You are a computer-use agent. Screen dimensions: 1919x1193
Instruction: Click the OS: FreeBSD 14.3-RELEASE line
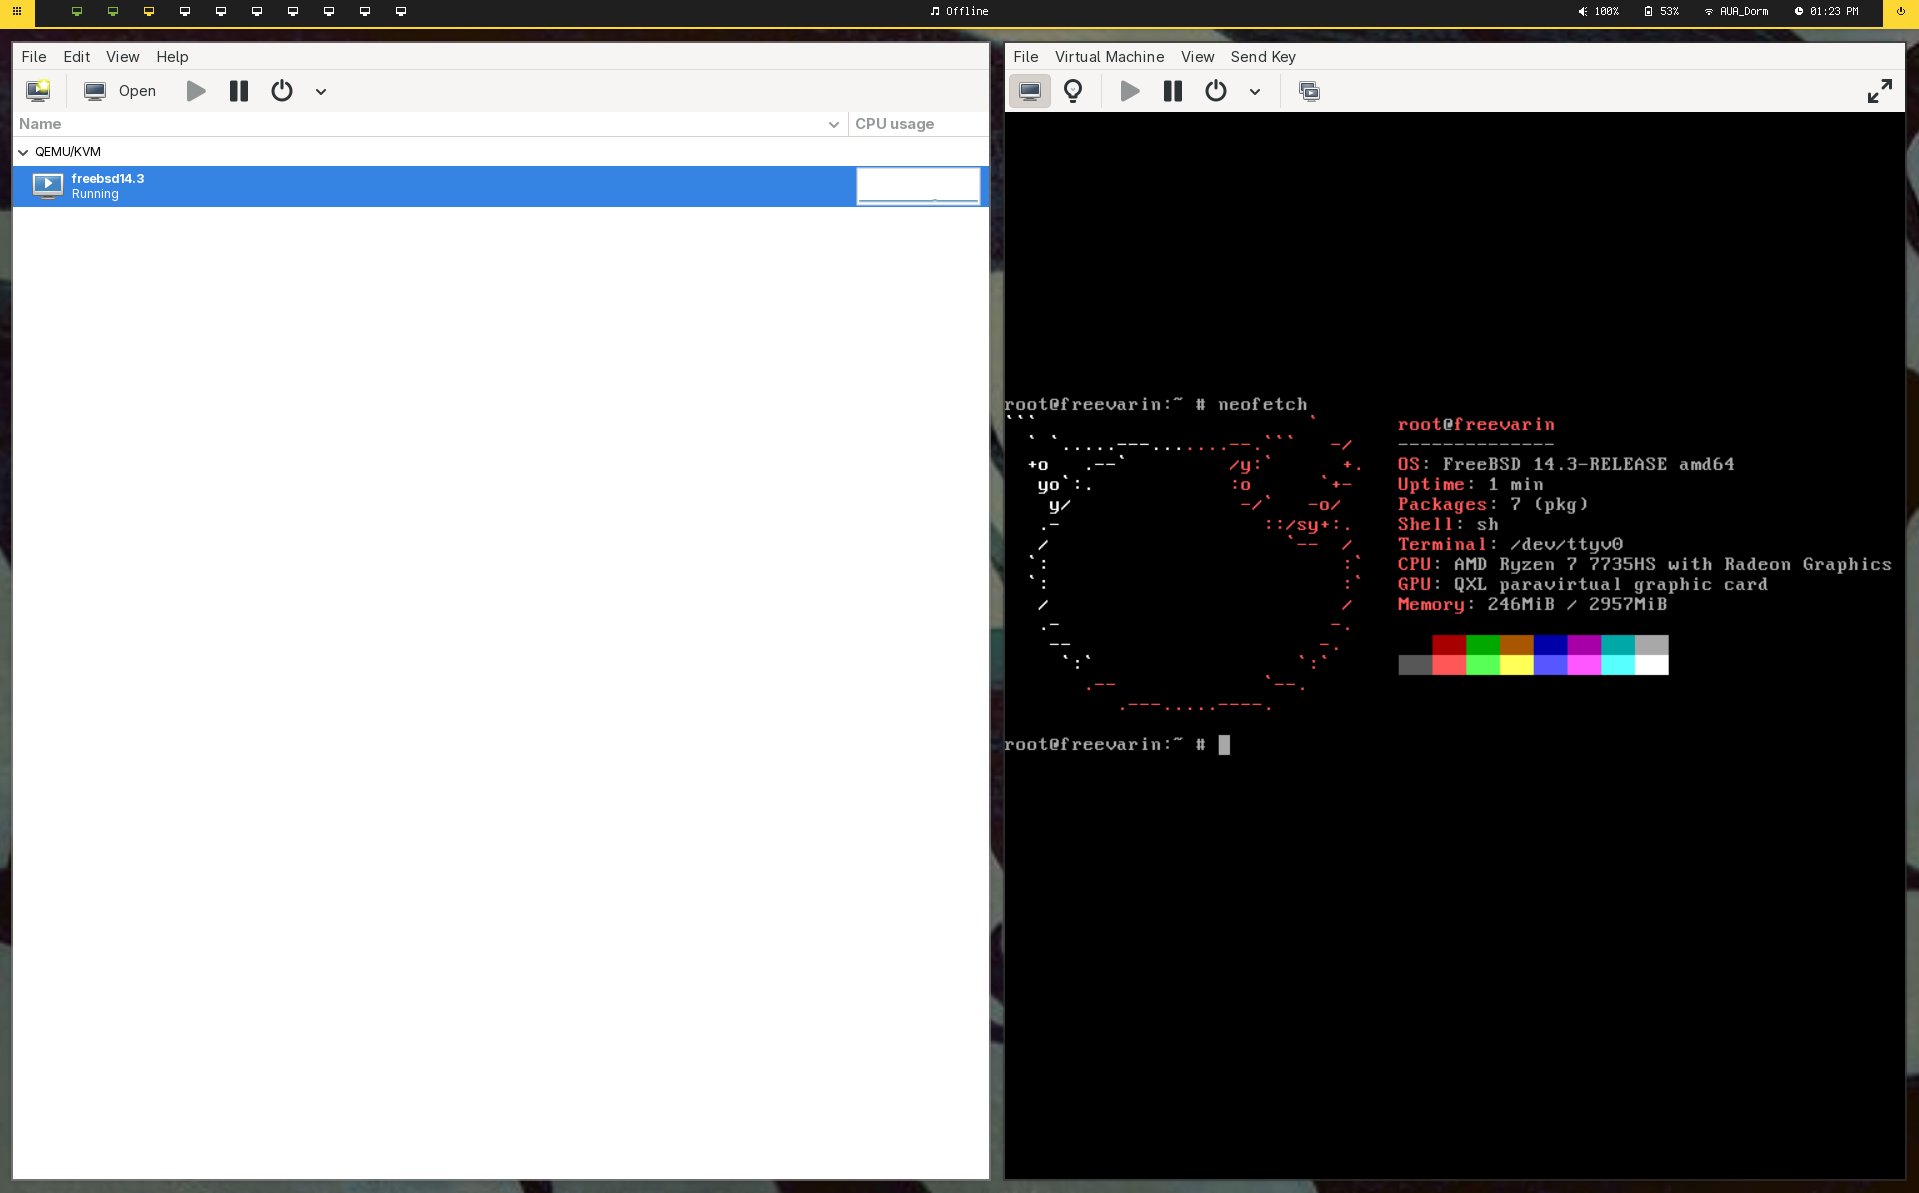(x=1566, y=464)
